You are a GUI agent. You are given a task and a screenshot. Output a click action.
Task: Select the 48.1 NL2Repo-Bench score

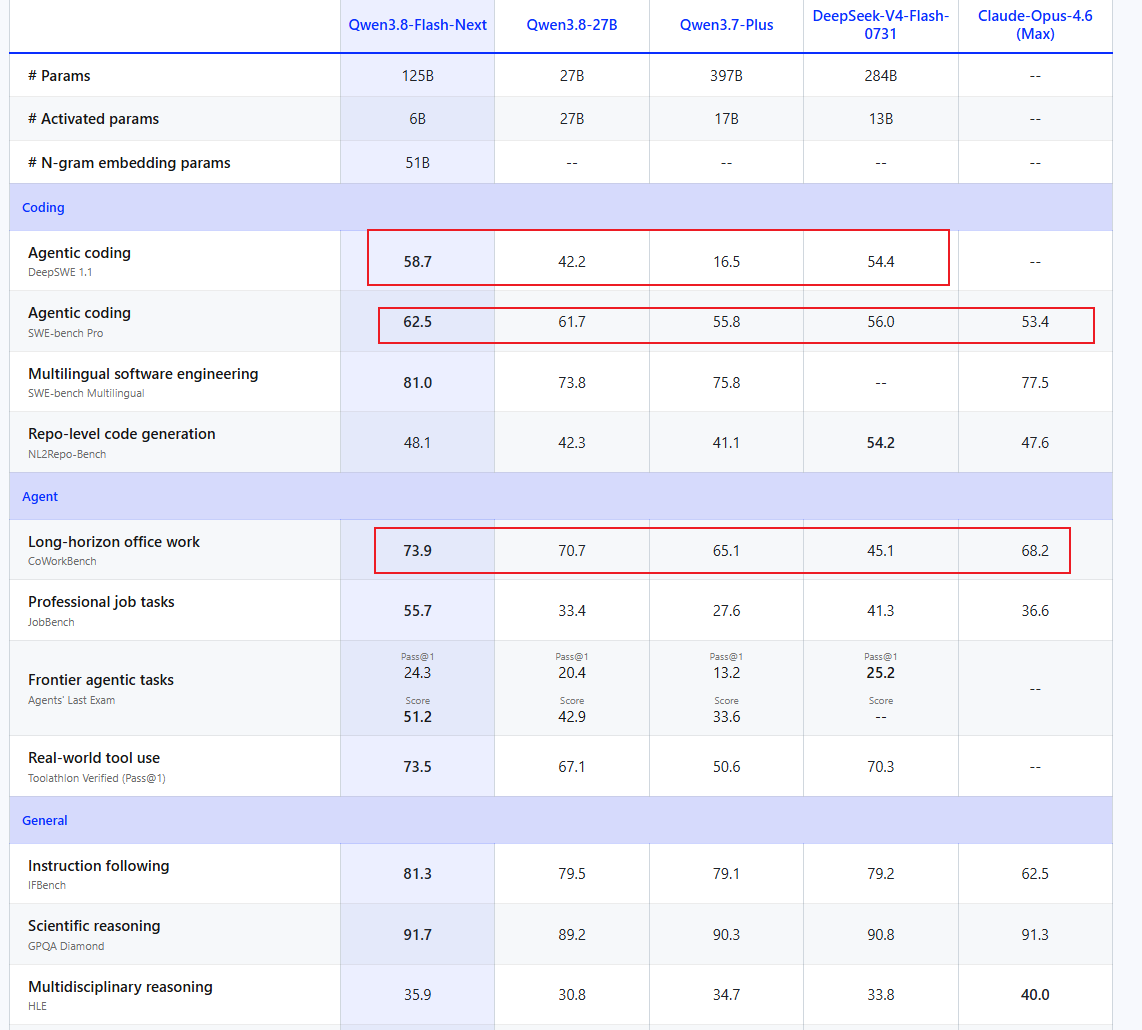pos(417,443)
